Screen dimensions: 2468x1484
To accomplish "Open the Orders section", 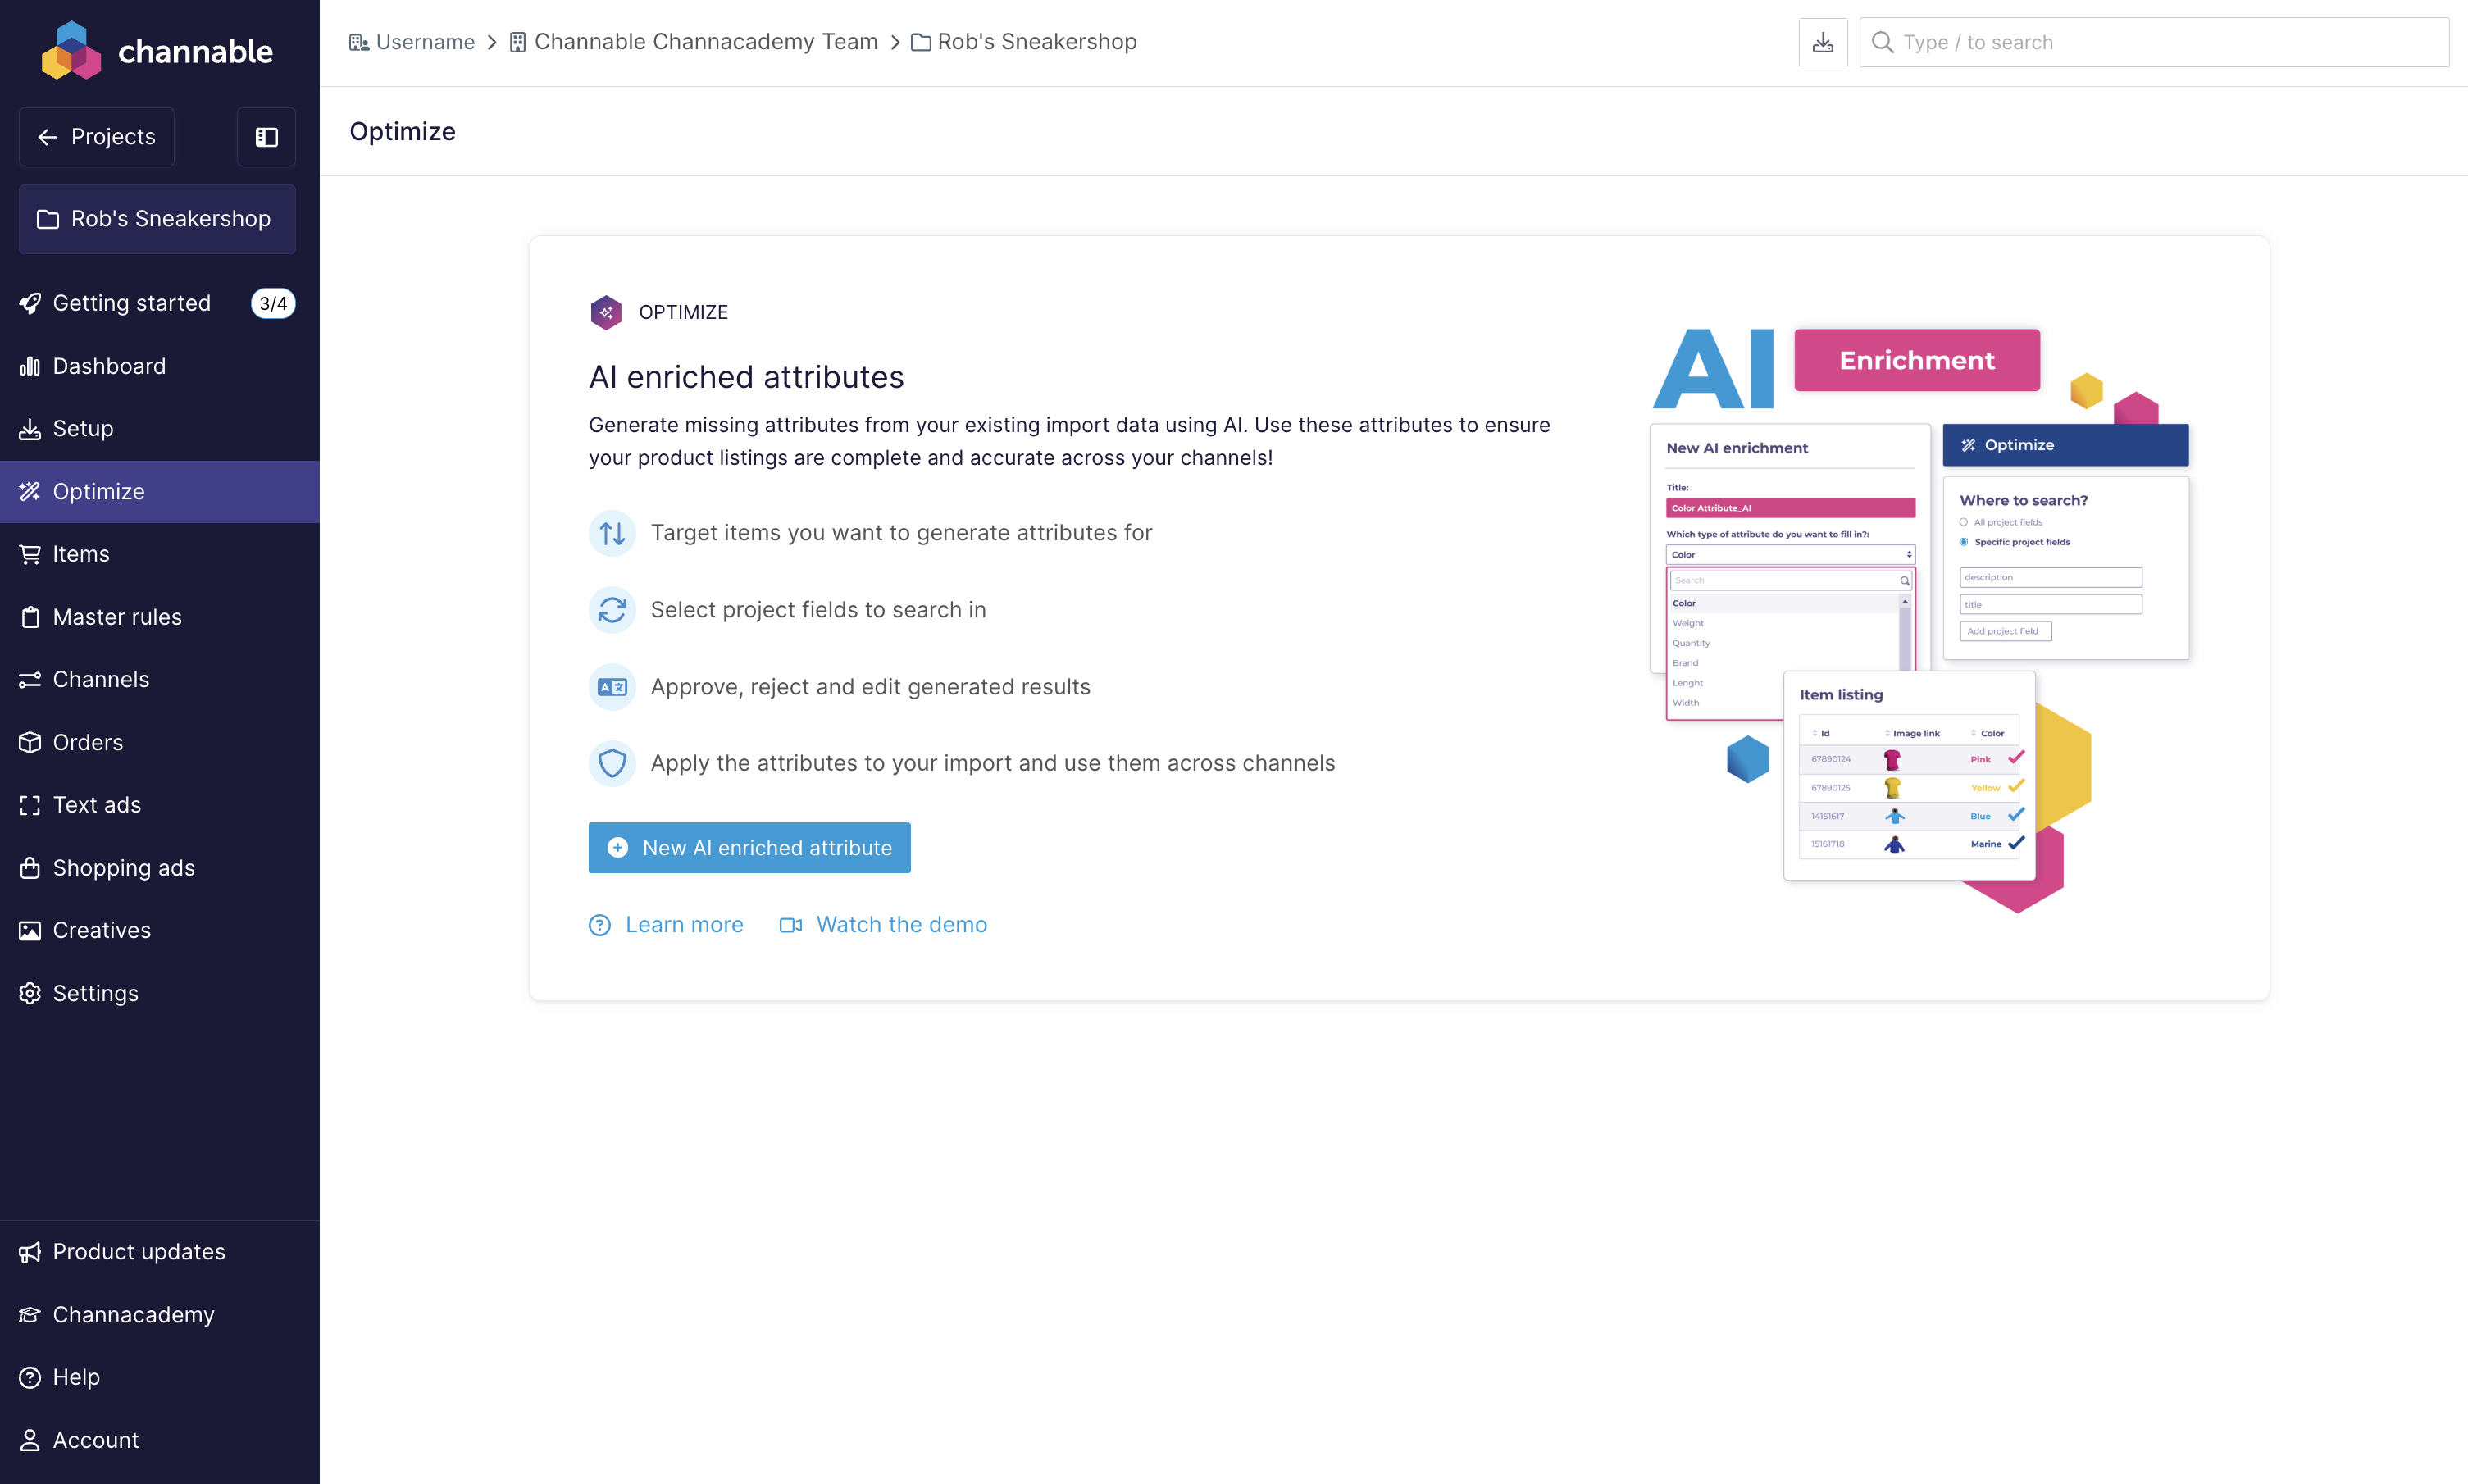I will tap(88, 742).
